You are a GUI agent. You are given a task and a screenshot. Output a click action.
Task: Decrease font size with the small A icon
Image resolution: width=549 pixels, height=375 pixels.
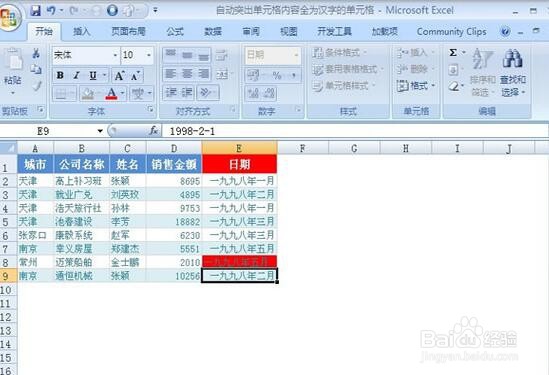[x=135, y=75]
